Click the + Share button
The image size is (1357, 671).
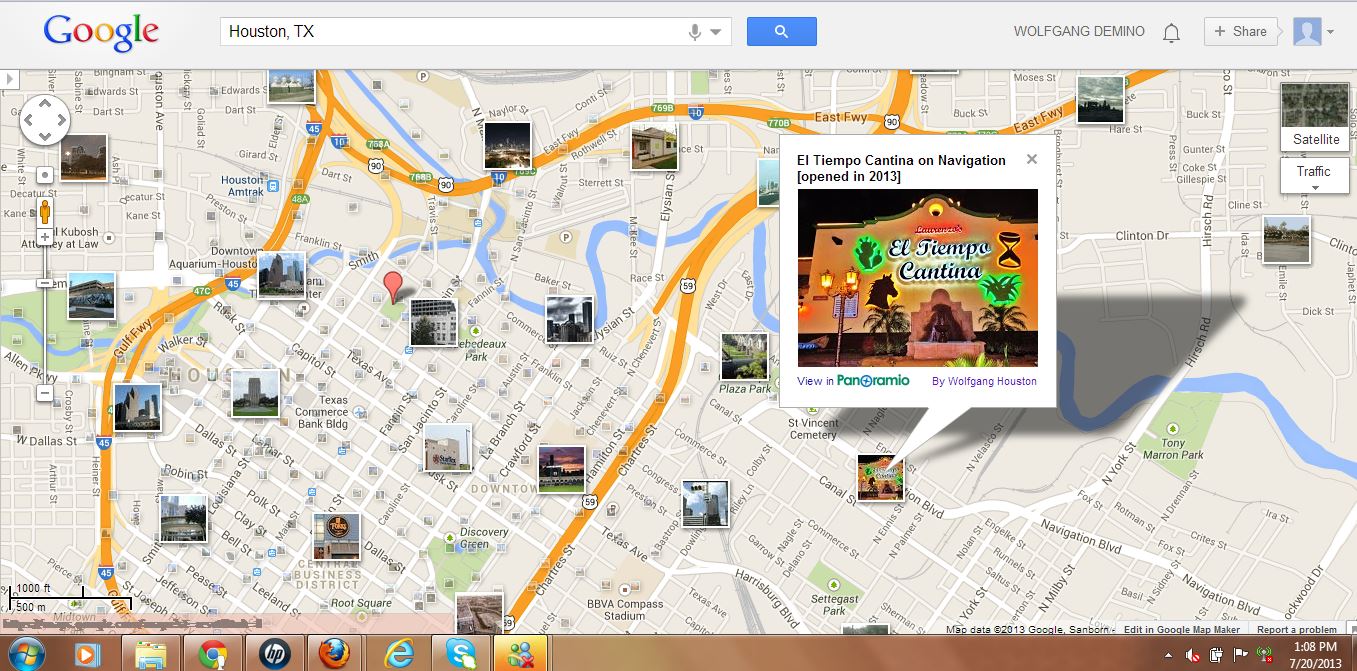click(x=1240, y=32)
